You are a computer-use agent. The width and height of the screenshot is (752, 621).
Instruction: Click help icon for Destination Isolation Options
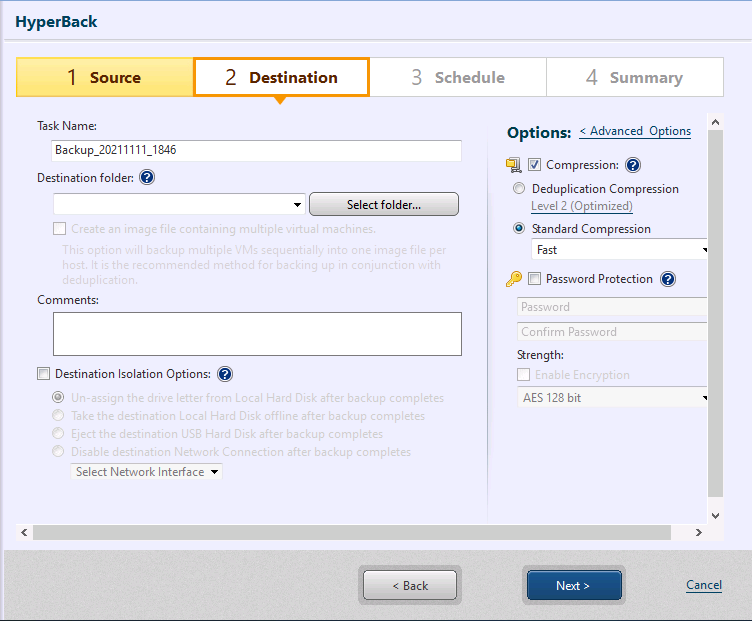(x=225, y=374)
